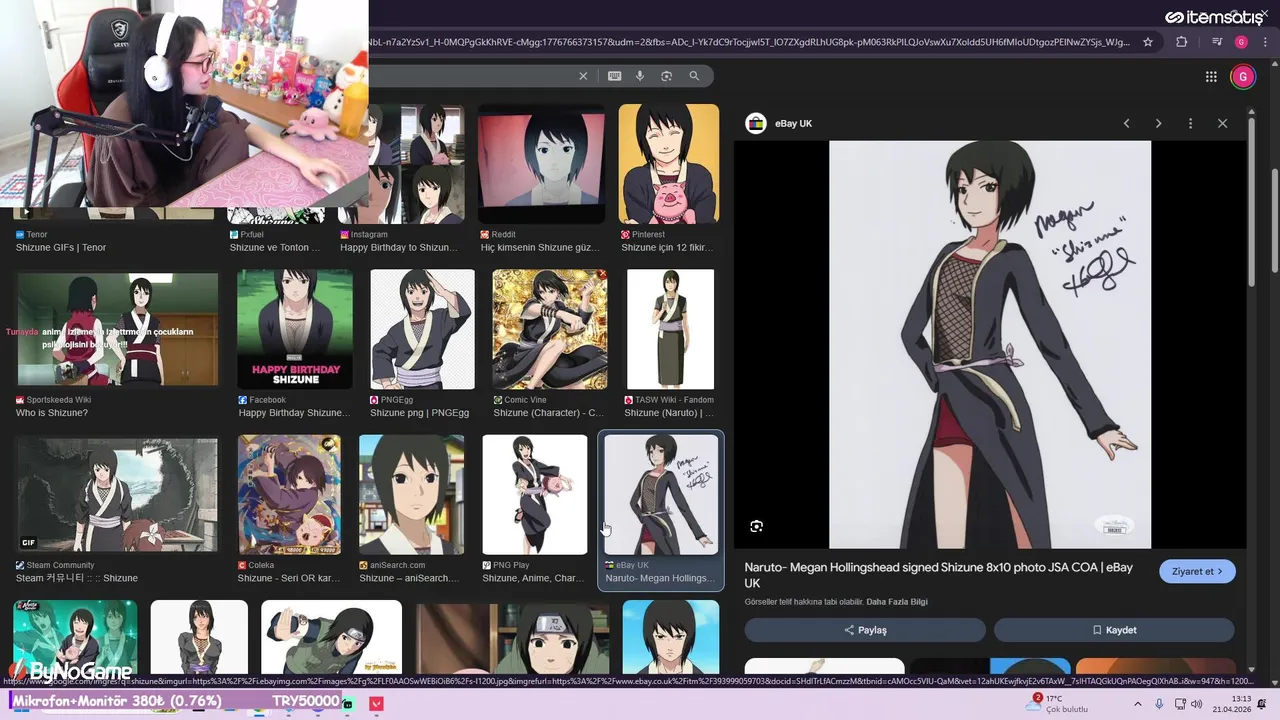Open the TASW Wiki - Fandom thumbnail
Screen dimensions: 1280x720
click(670, 329)
